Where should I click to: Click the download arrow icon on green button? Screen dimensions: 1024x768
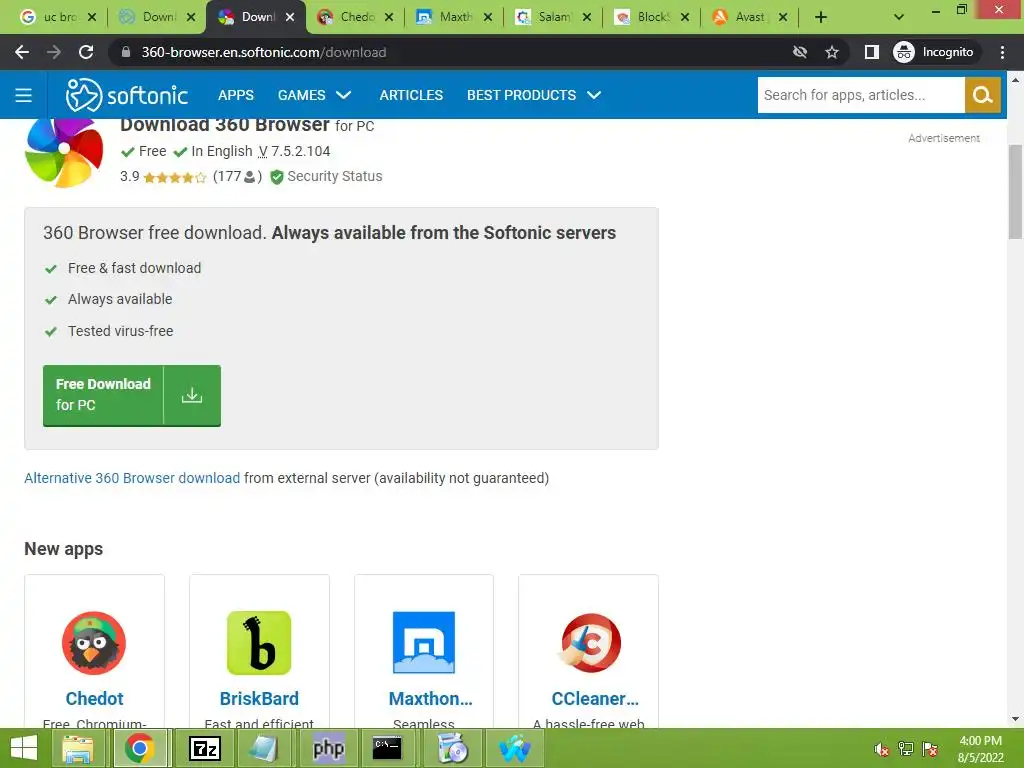[192, 395]
